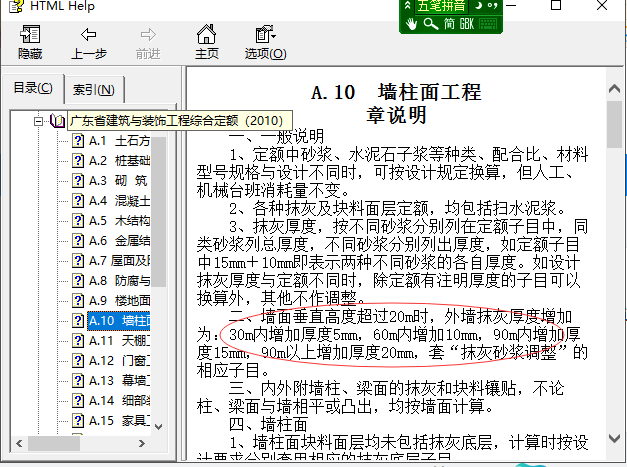Open topic A.14 细部
The width and height of the screenshot is (627, 467).
119,401
